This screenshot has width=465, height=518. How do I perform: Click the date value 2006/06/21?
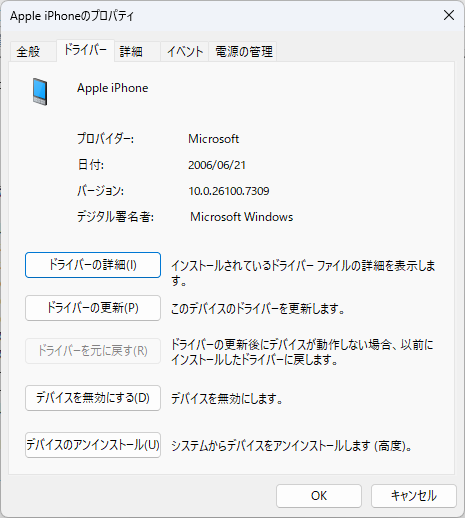pos(217,165)
